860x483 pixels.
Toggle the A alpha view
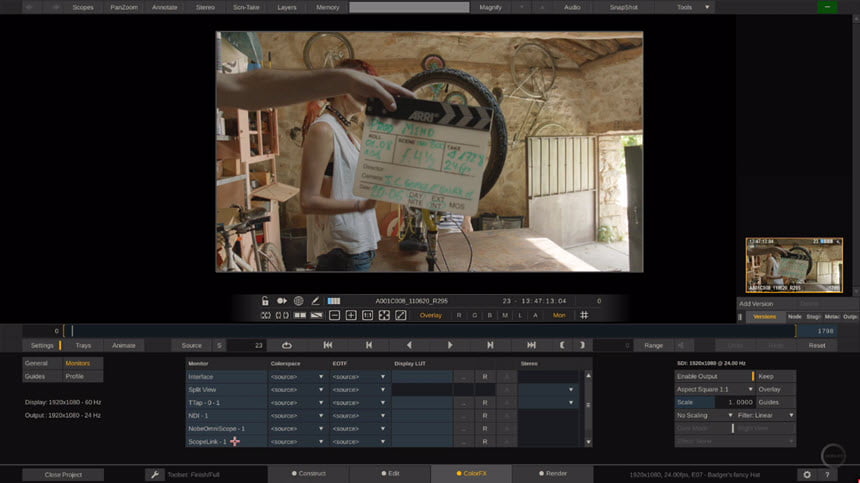tap(535, 315)
